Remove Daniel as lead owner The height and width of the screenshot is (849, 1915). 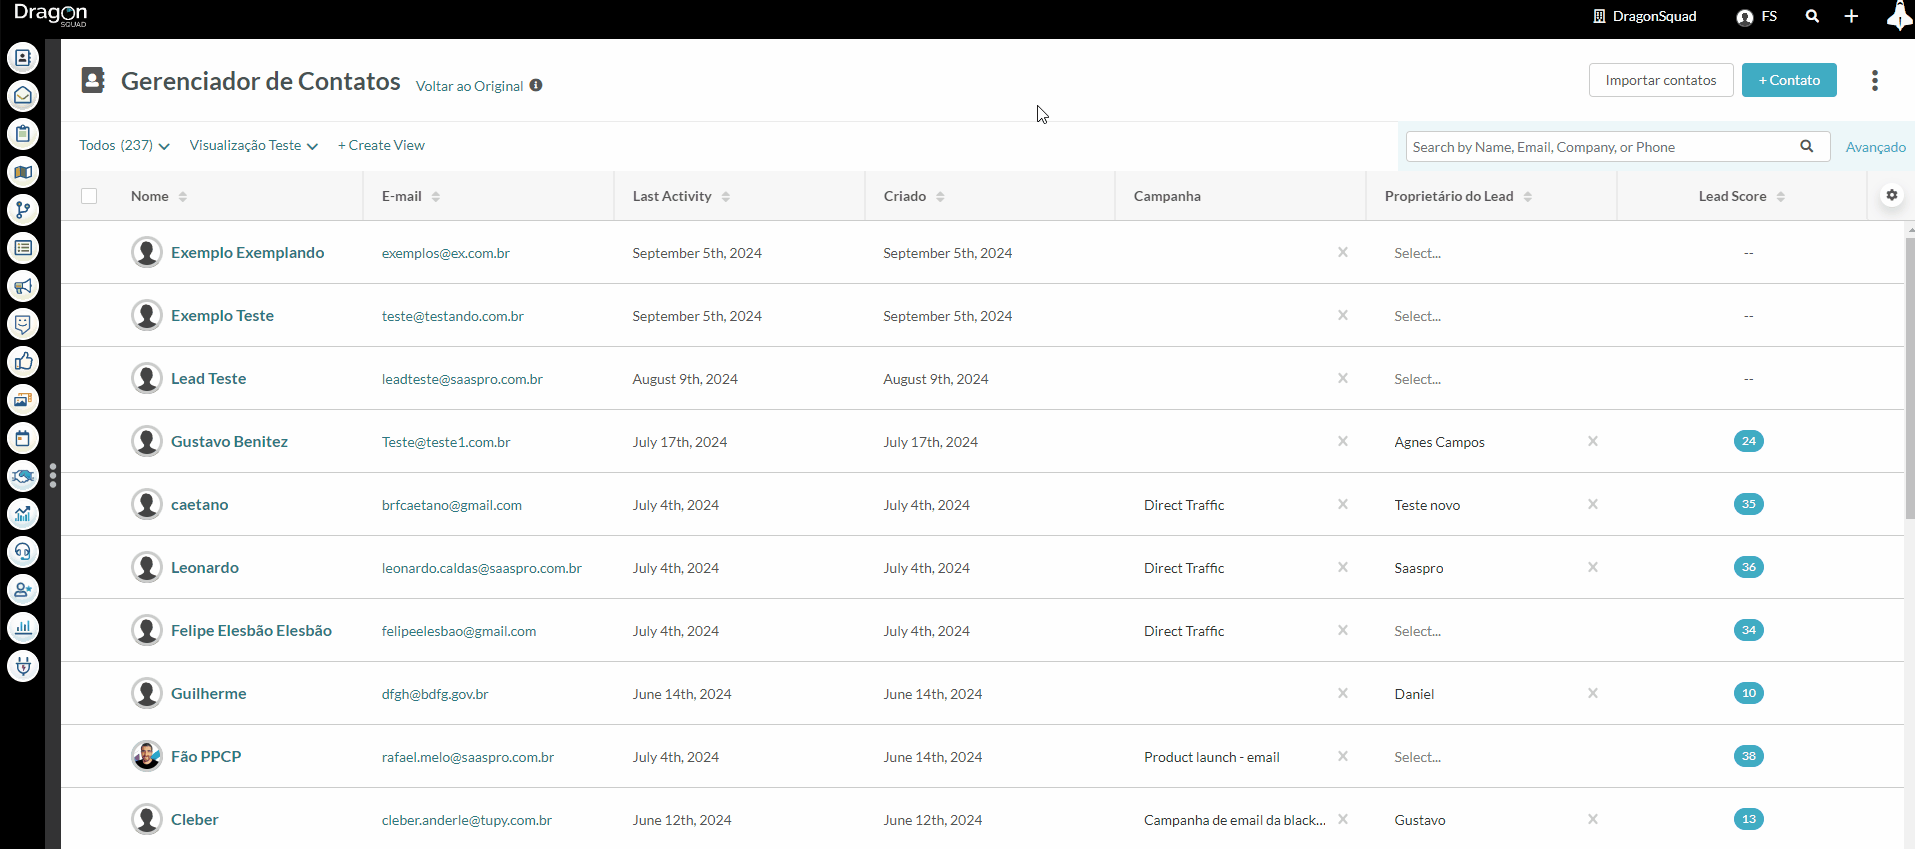[x=1593, y=693]
